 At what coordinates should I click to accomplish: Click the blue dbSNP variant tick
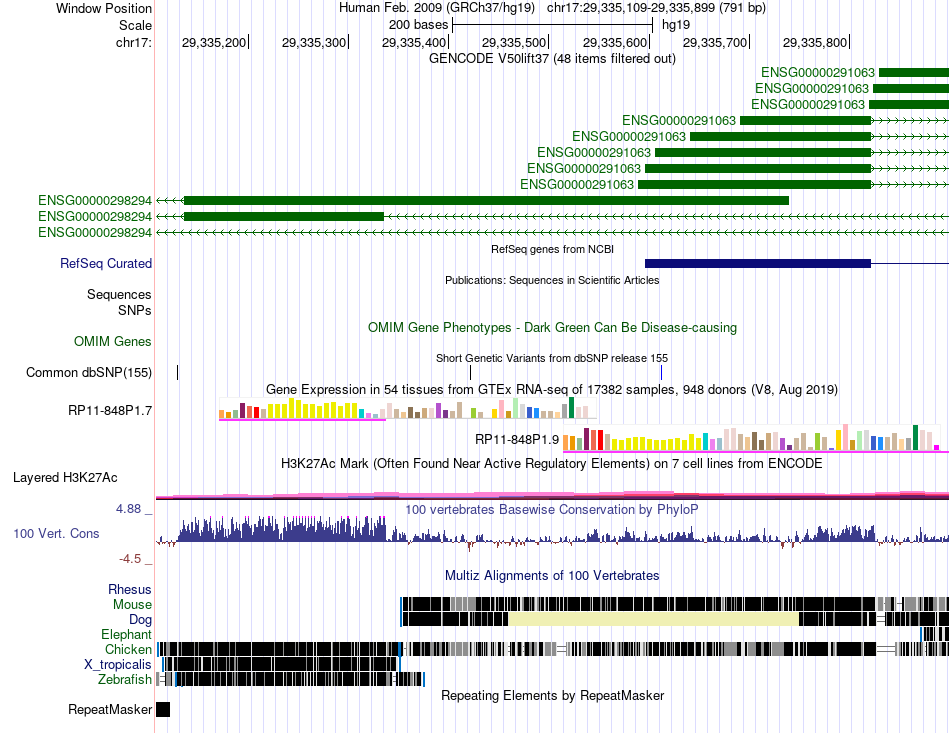[661, 373]
